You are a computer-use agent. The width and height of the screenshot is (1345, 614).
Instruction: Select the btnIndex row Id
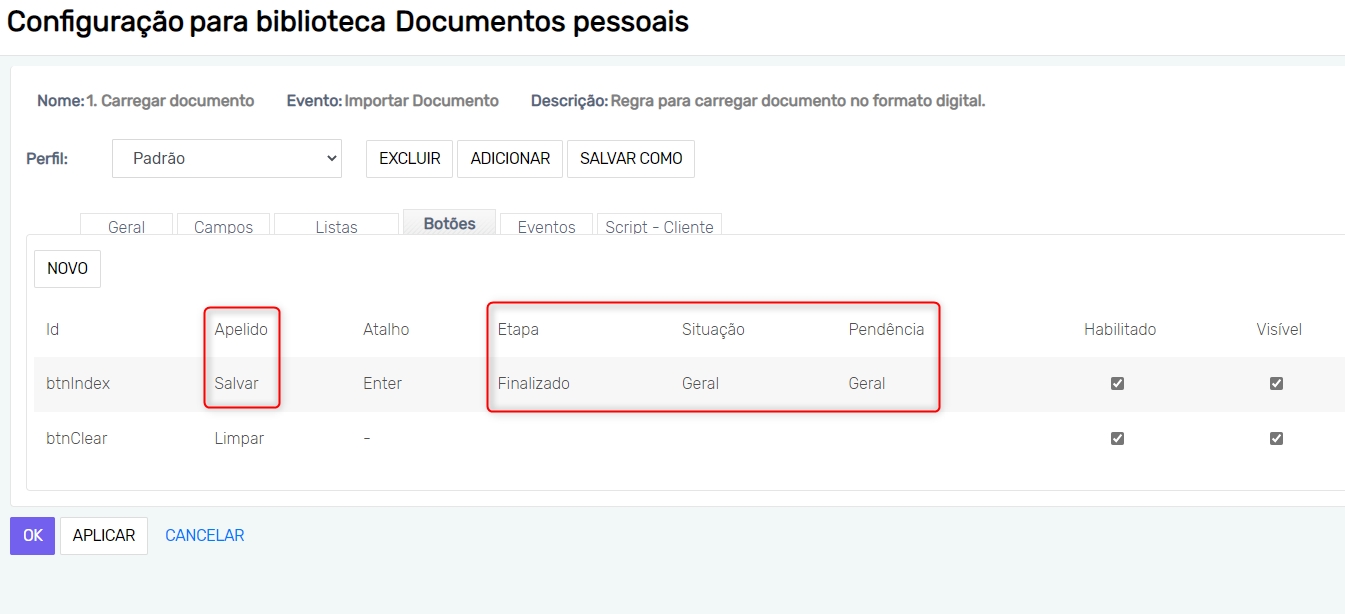78,383
